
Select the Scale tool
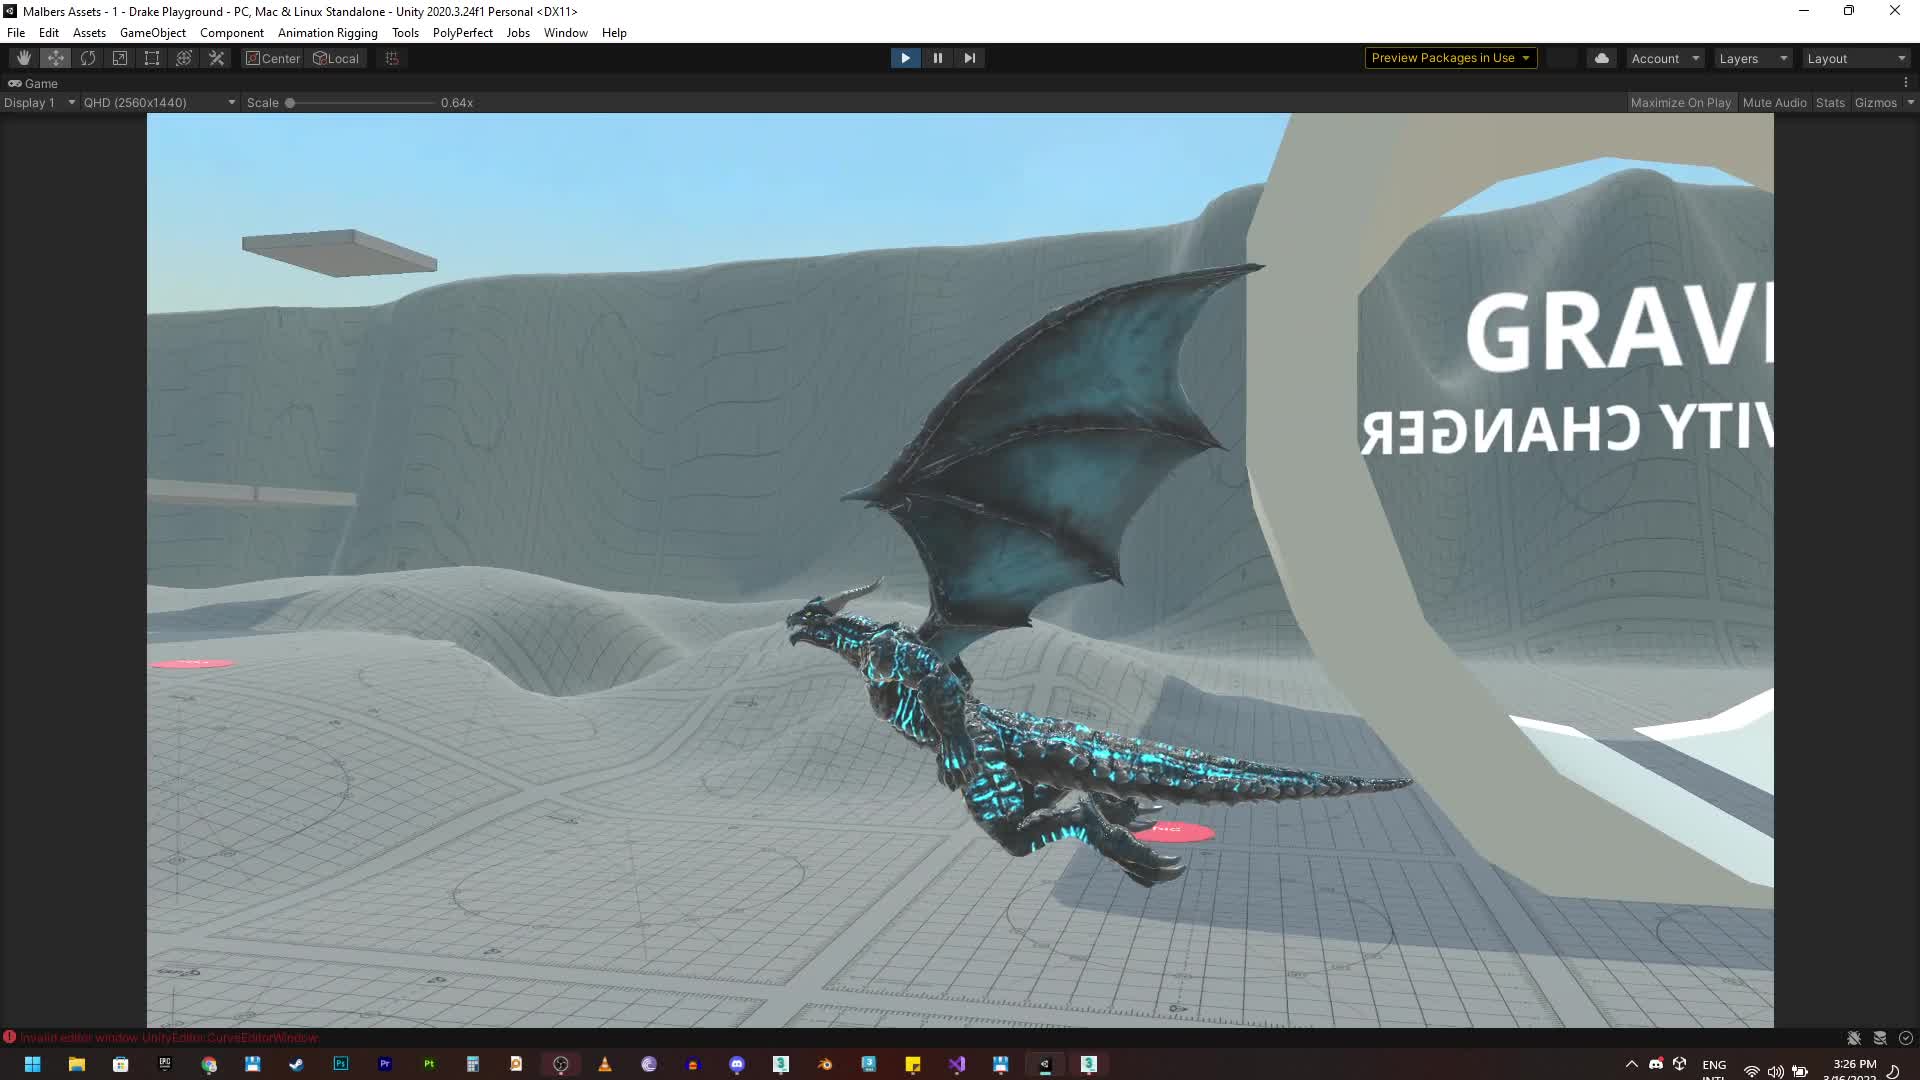[x=120, y=58]
